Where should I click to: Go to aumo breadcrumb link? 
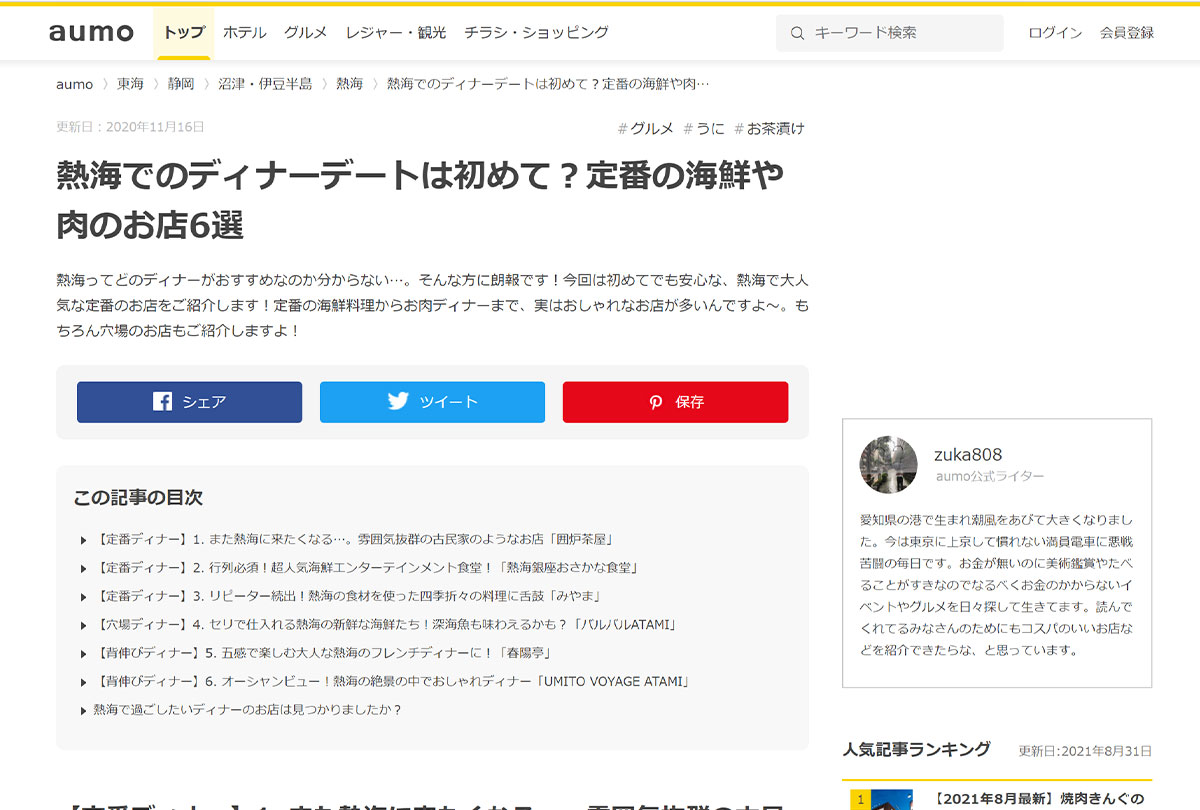[x=75, y=84]
